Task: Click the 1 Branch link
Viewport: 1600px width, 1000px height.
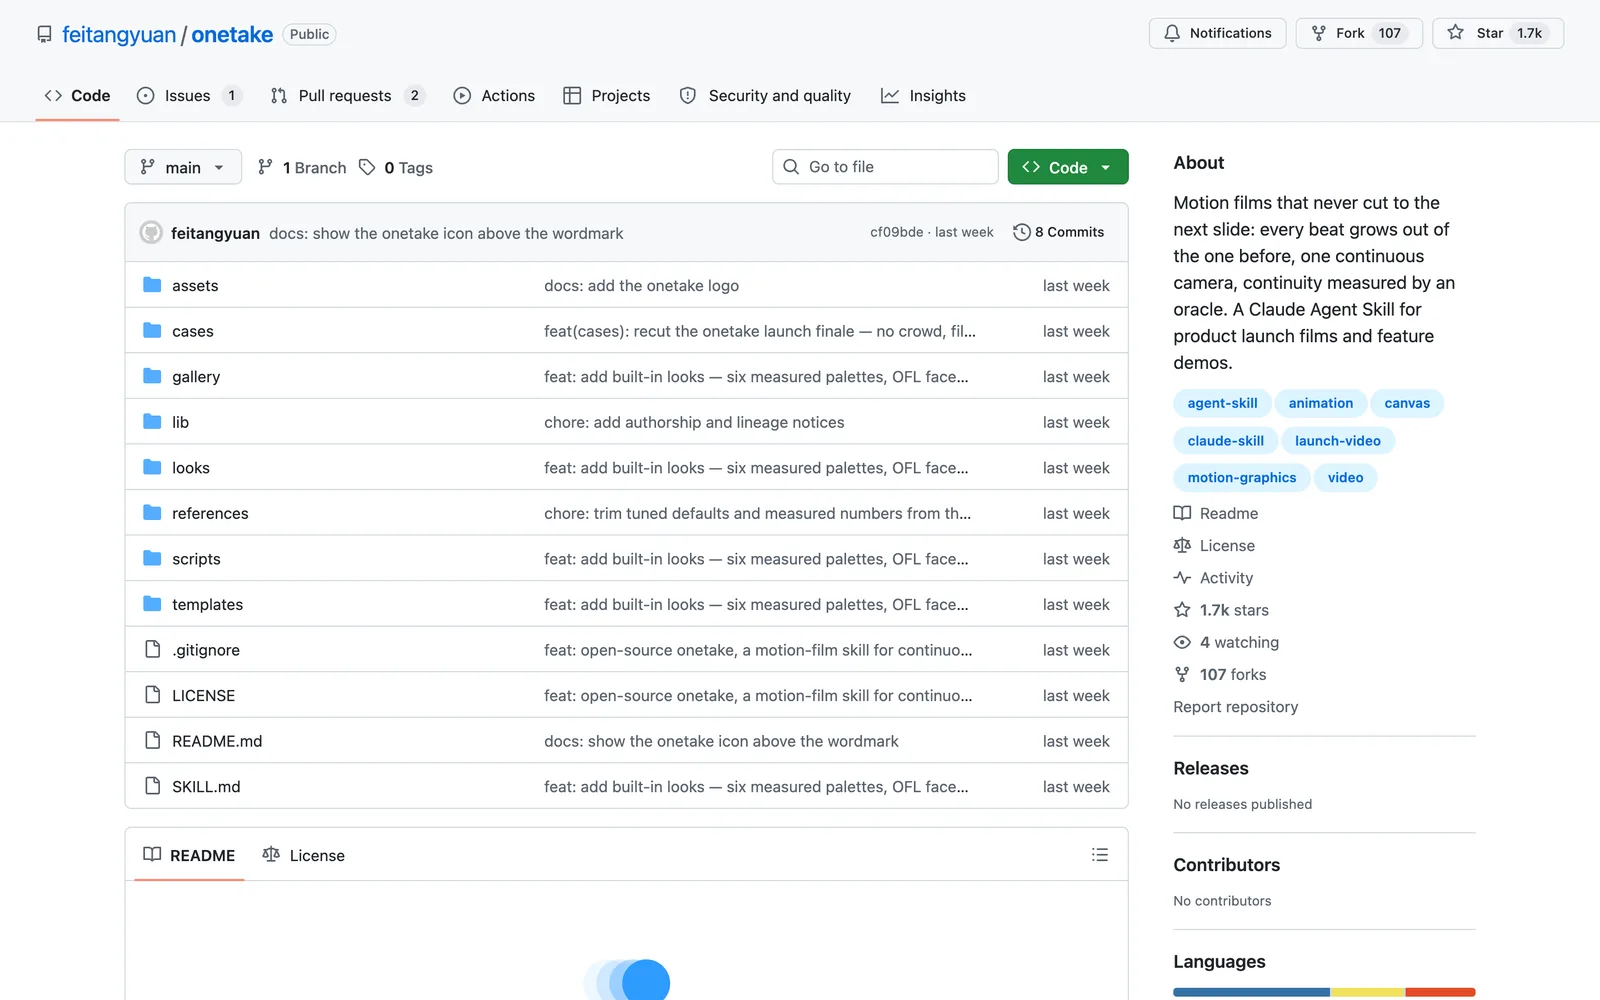Action: pos(302,167)
